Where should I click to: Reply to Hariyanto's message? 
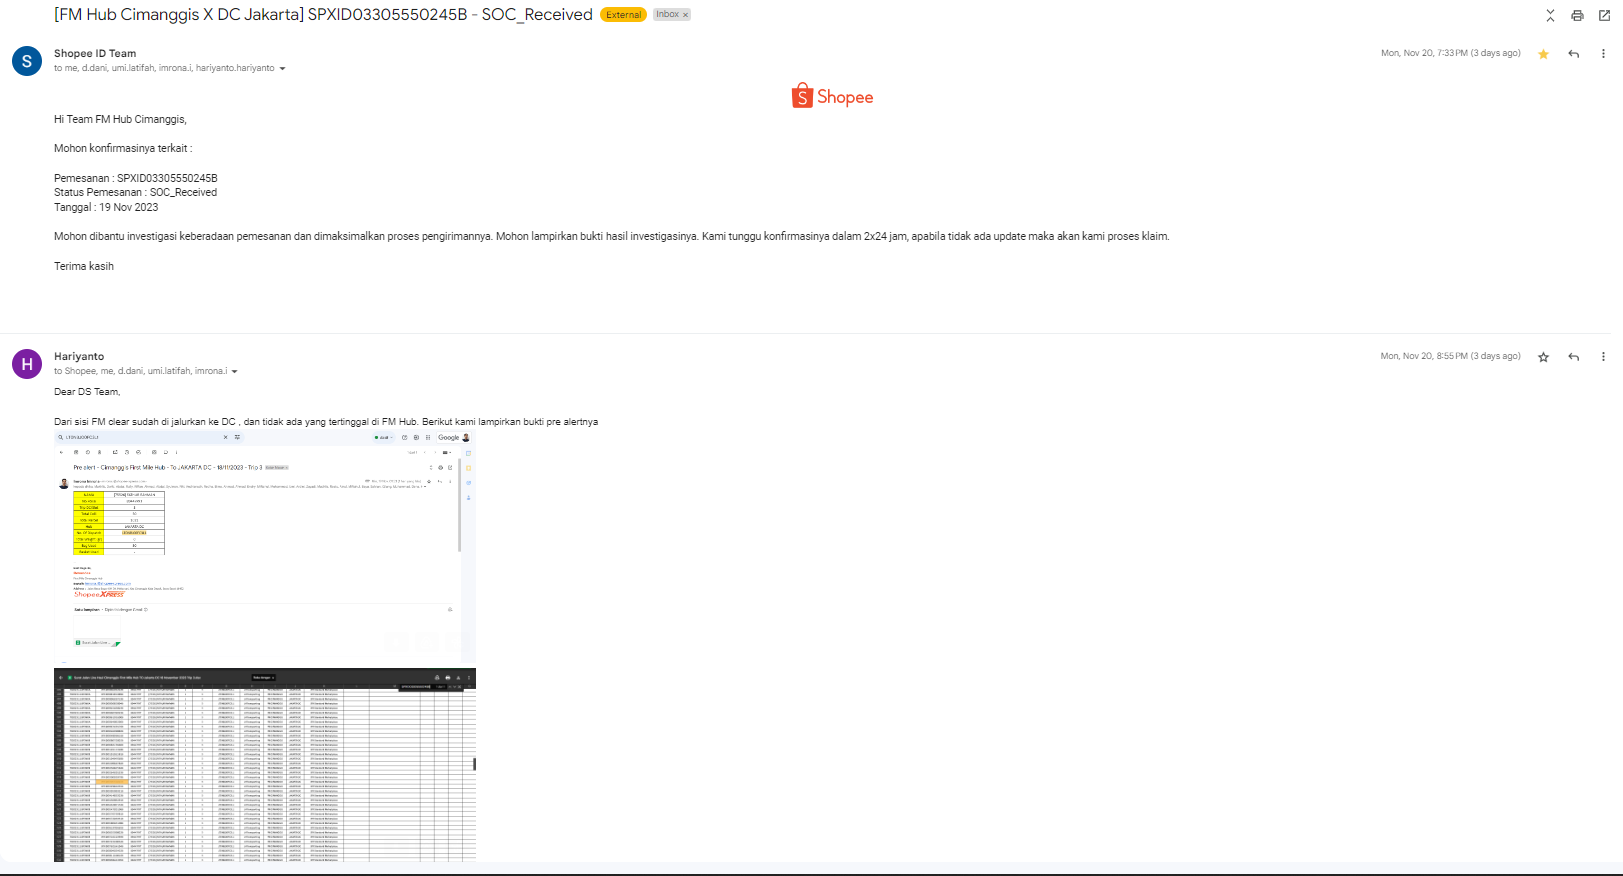click(x=1574, y=357)
